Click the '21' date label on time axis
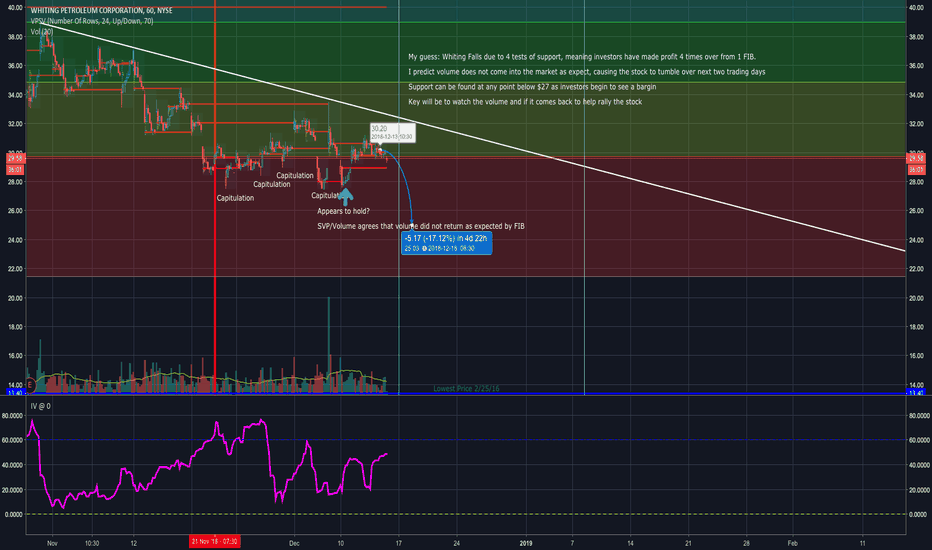The height and width of the screenshot is (550, 932). (688, 543)
